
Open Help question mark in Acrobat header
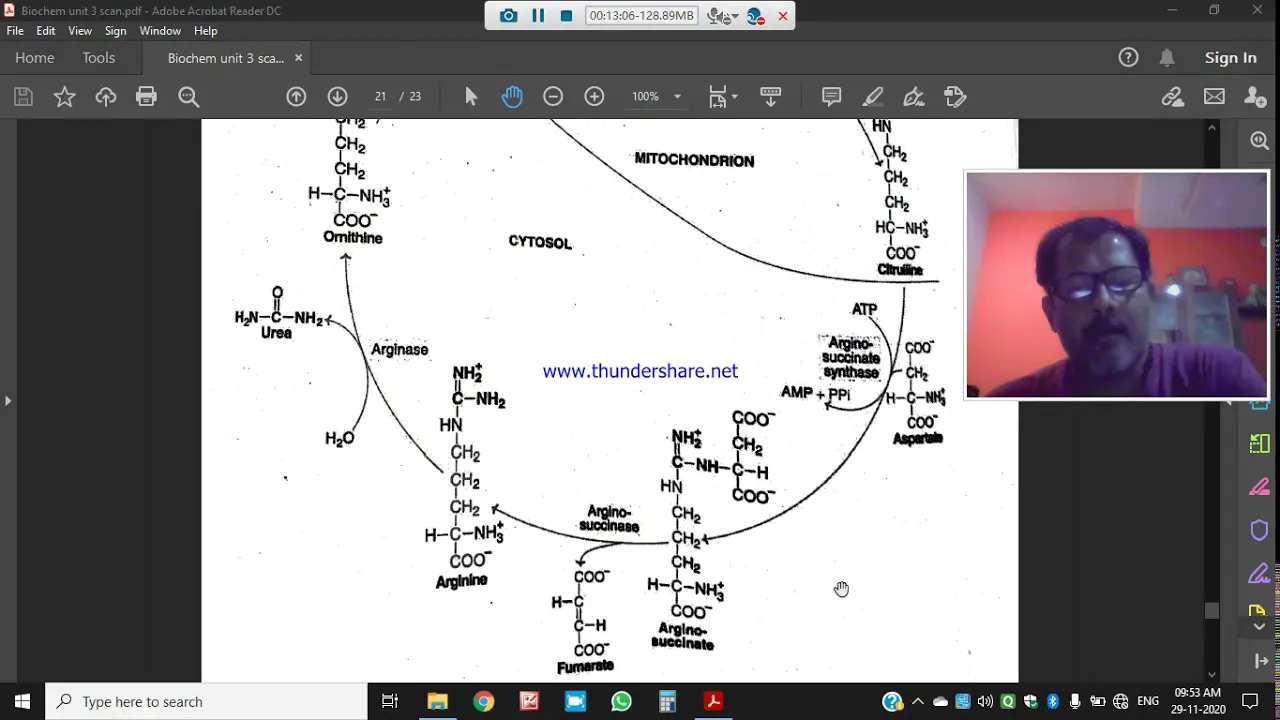pyautogui.click(x=1128, y=58)
